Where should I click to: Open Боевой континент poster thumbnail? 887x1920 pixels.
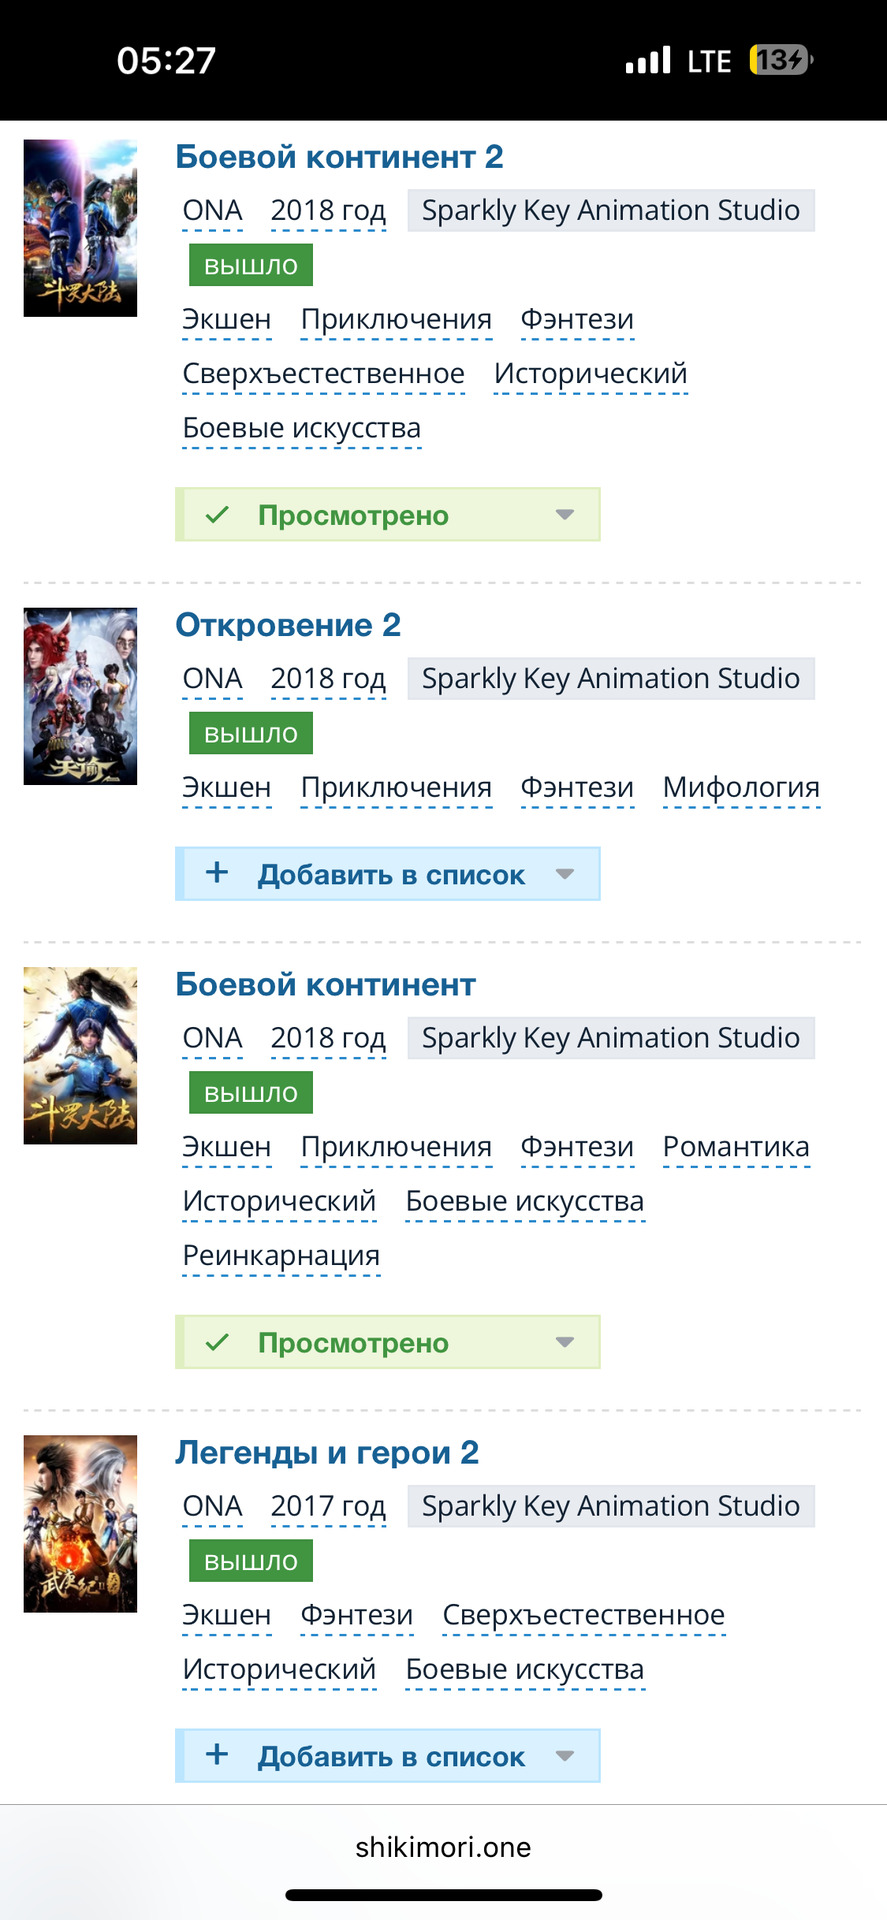(80, 1055)
